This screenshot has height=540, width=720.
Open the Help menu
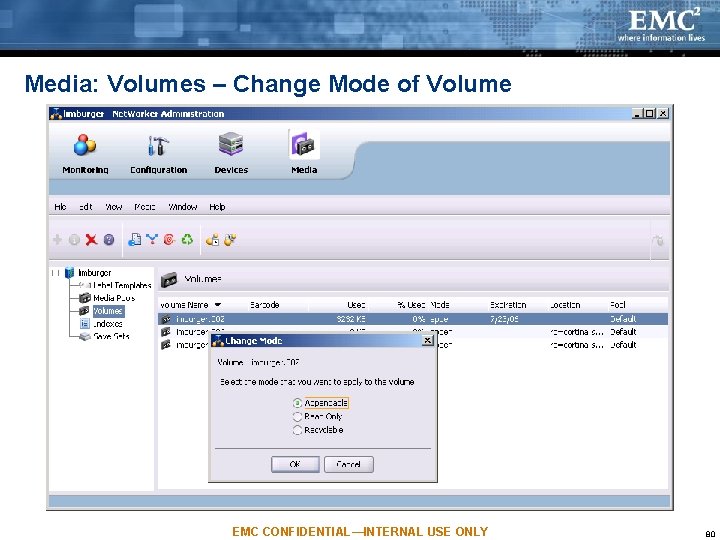[217, 207]
